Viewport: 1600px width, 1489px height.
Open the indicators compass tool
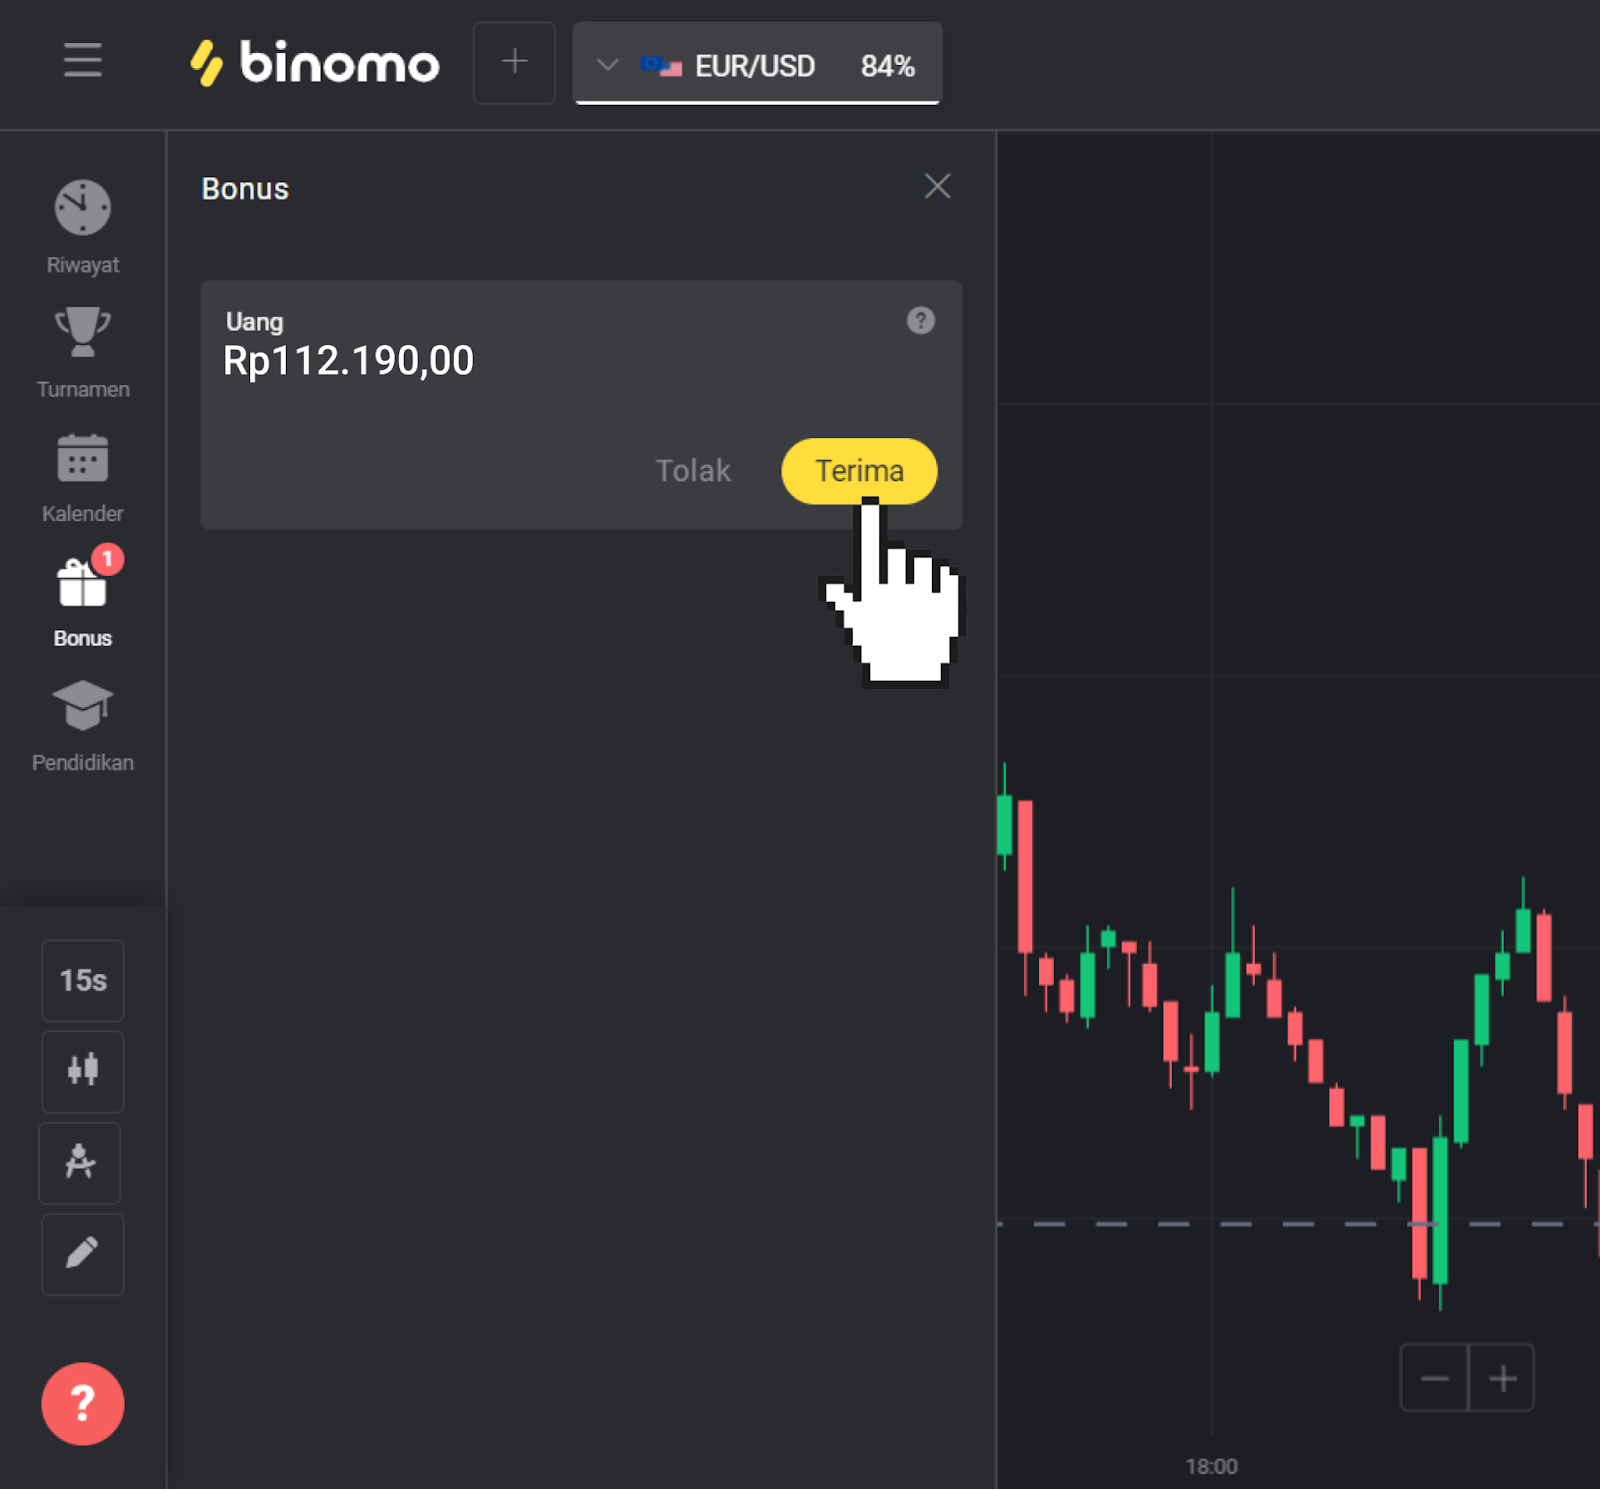[x=80, y=1162]
